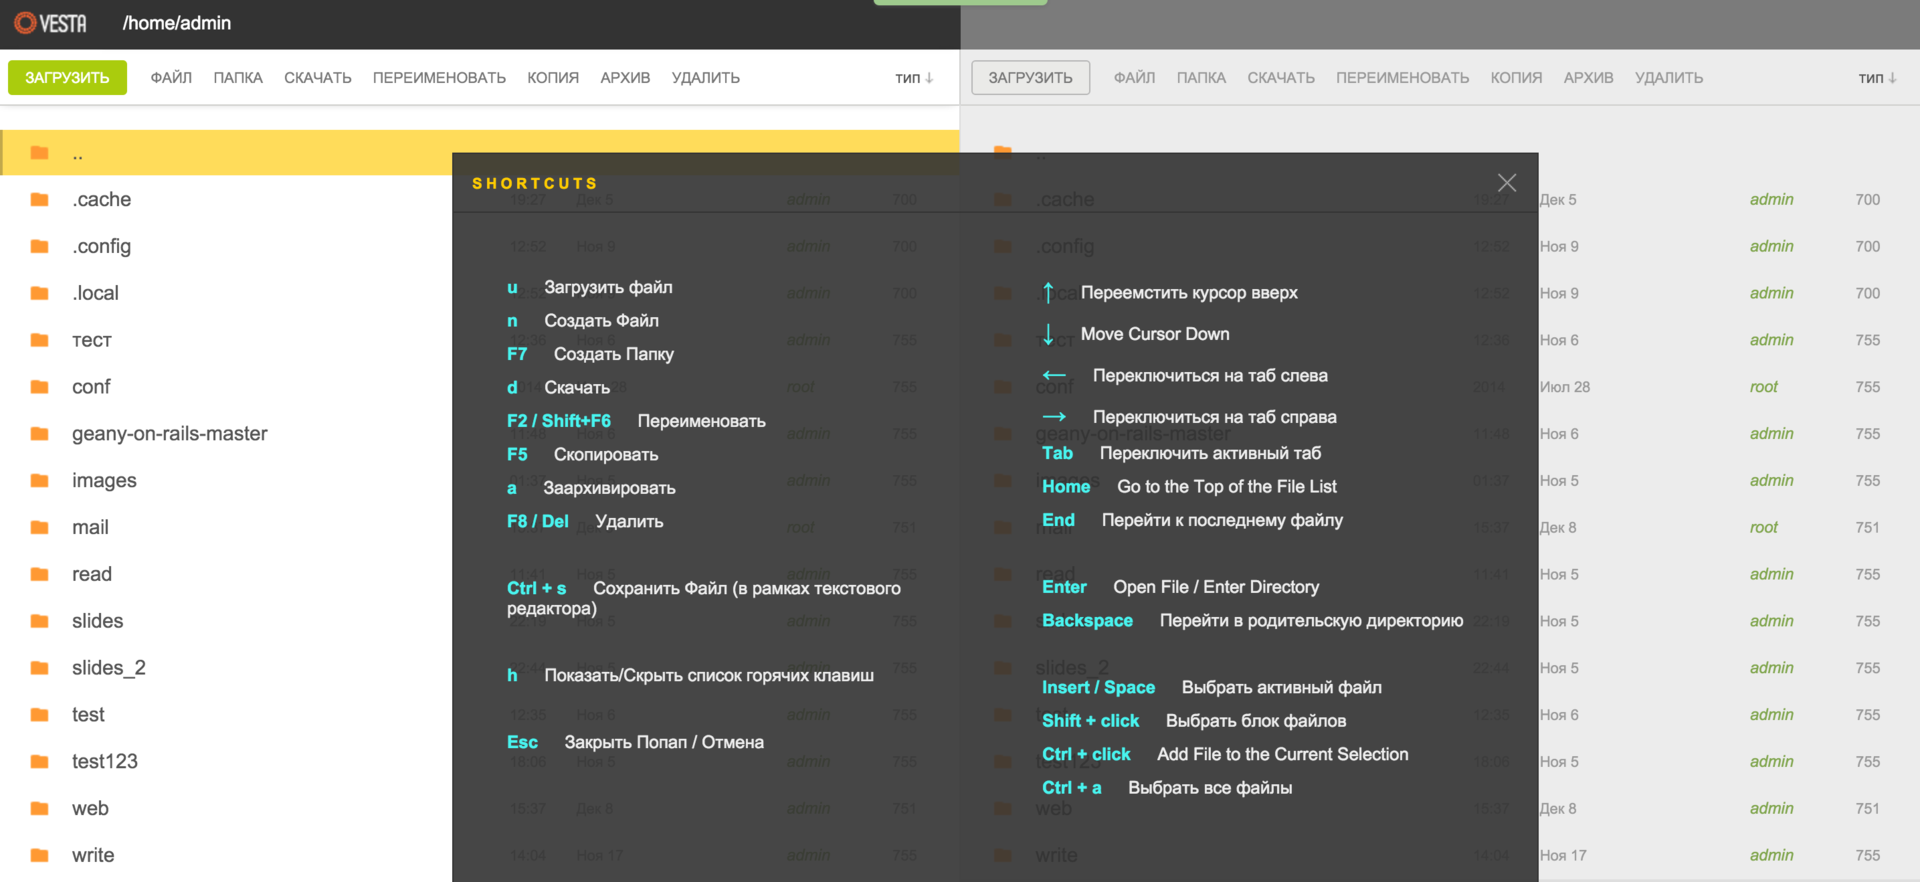Choose КОПИЯ in the left pane toolbar

553,78
